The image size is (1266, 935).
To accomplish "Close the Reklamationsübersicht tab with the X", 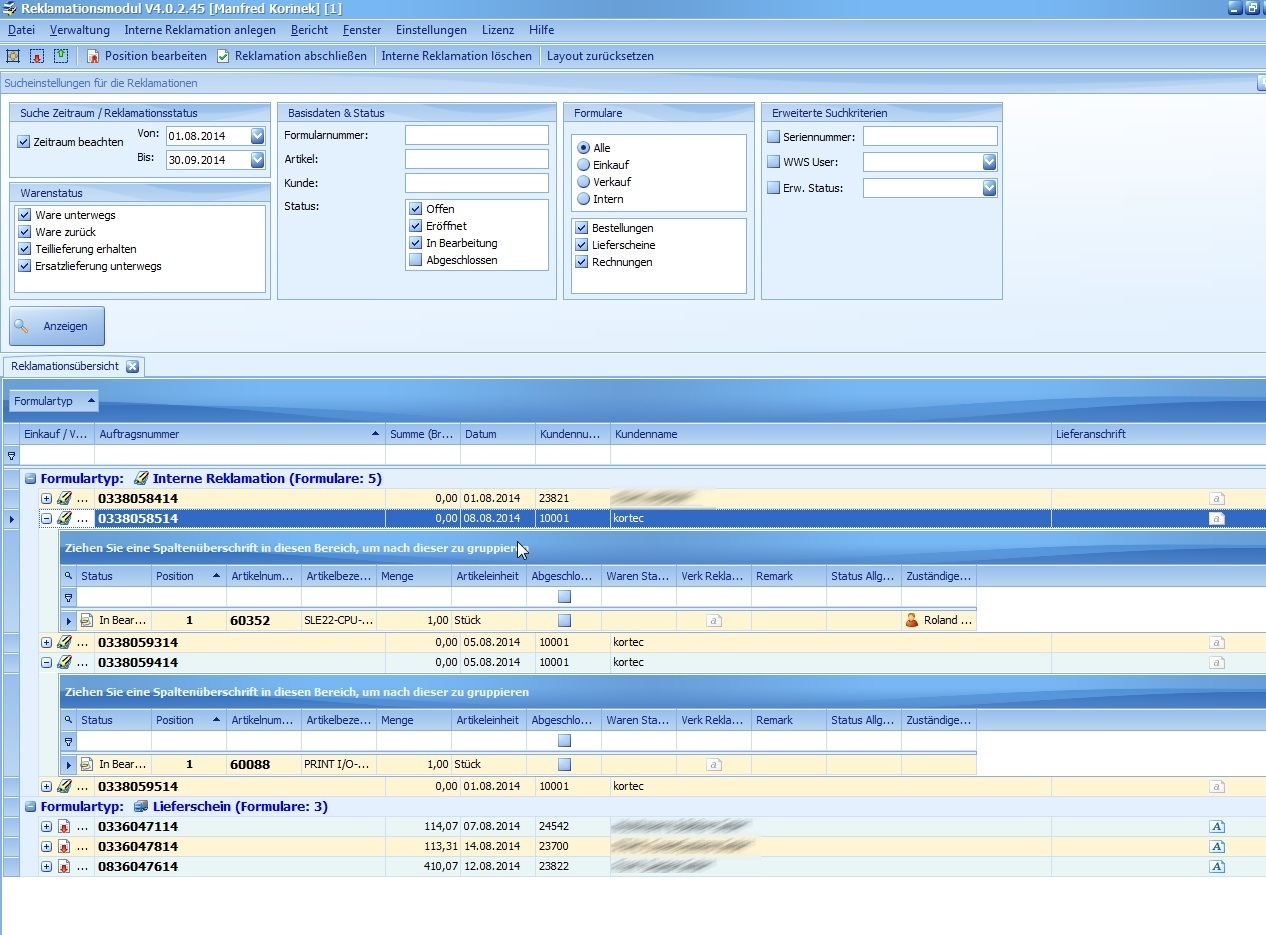I will click(x=132, y=366).
